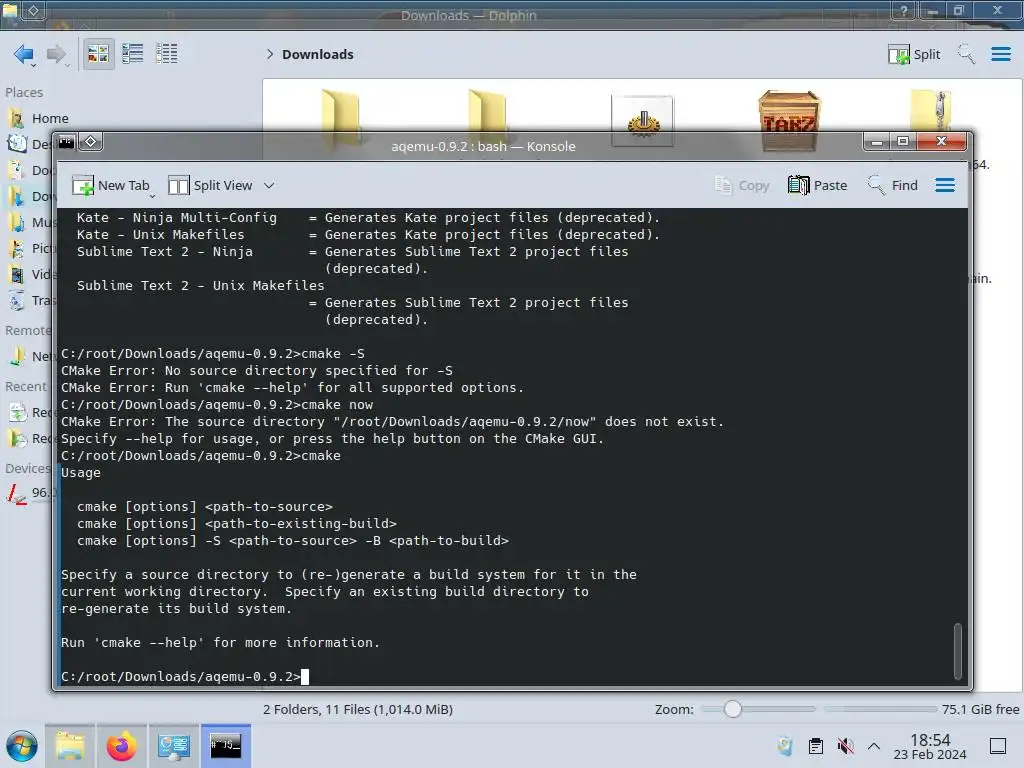
Task: Click Split View in Konsole toolbar
Action: coord(210,185)
